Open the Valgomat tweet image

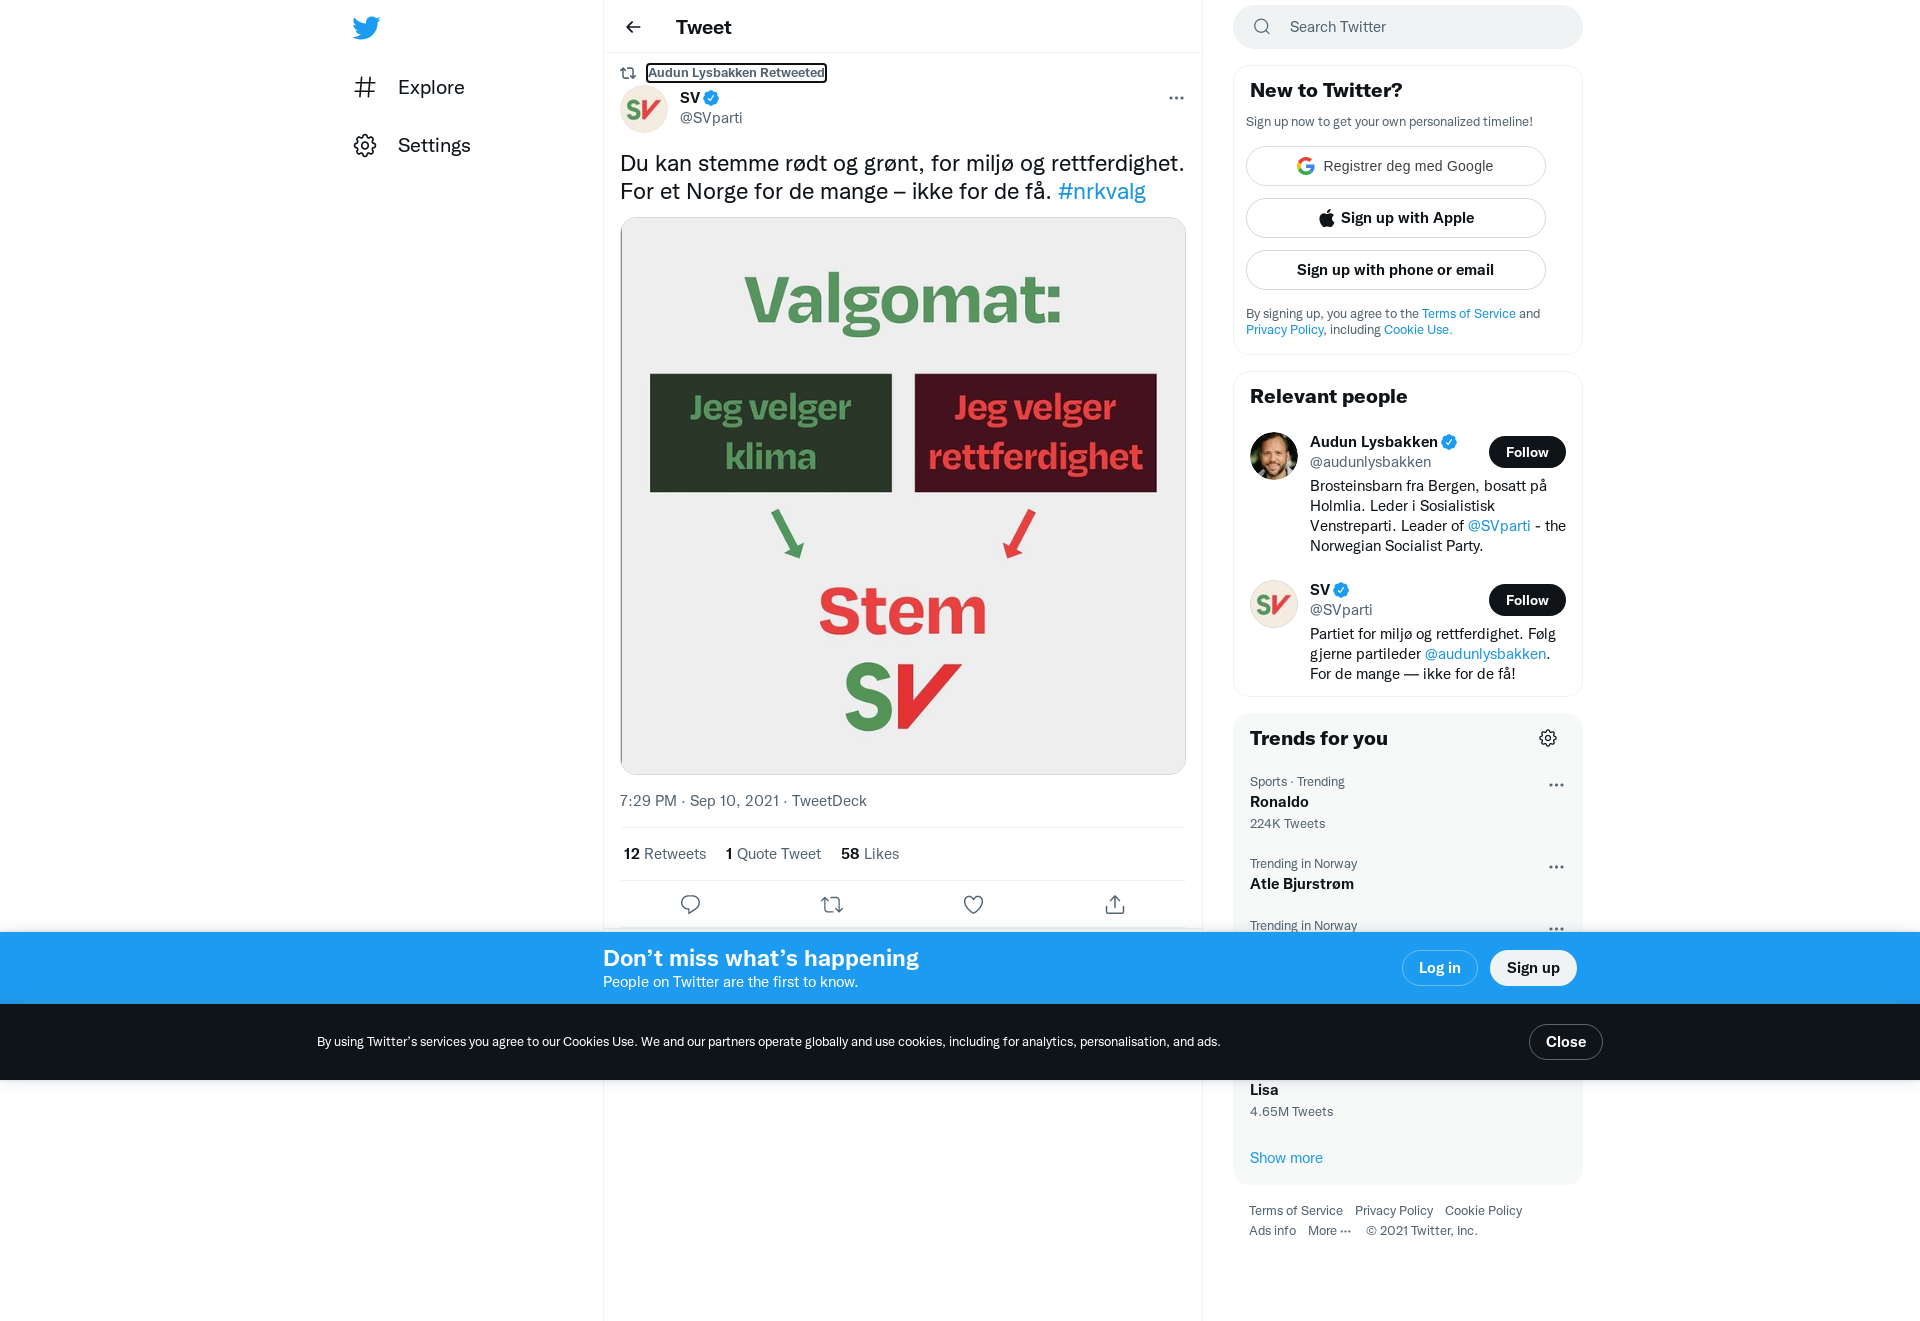click(903, 496)
